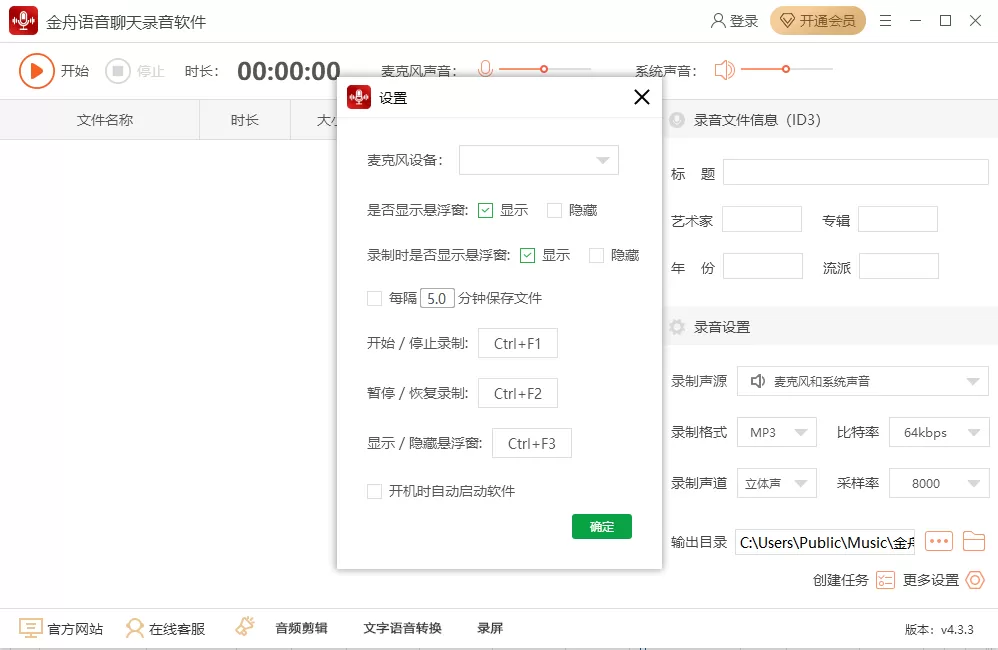Open 在线客服 via person icon
The width and height of the screenshot is (998, 650).
[134, 628]
